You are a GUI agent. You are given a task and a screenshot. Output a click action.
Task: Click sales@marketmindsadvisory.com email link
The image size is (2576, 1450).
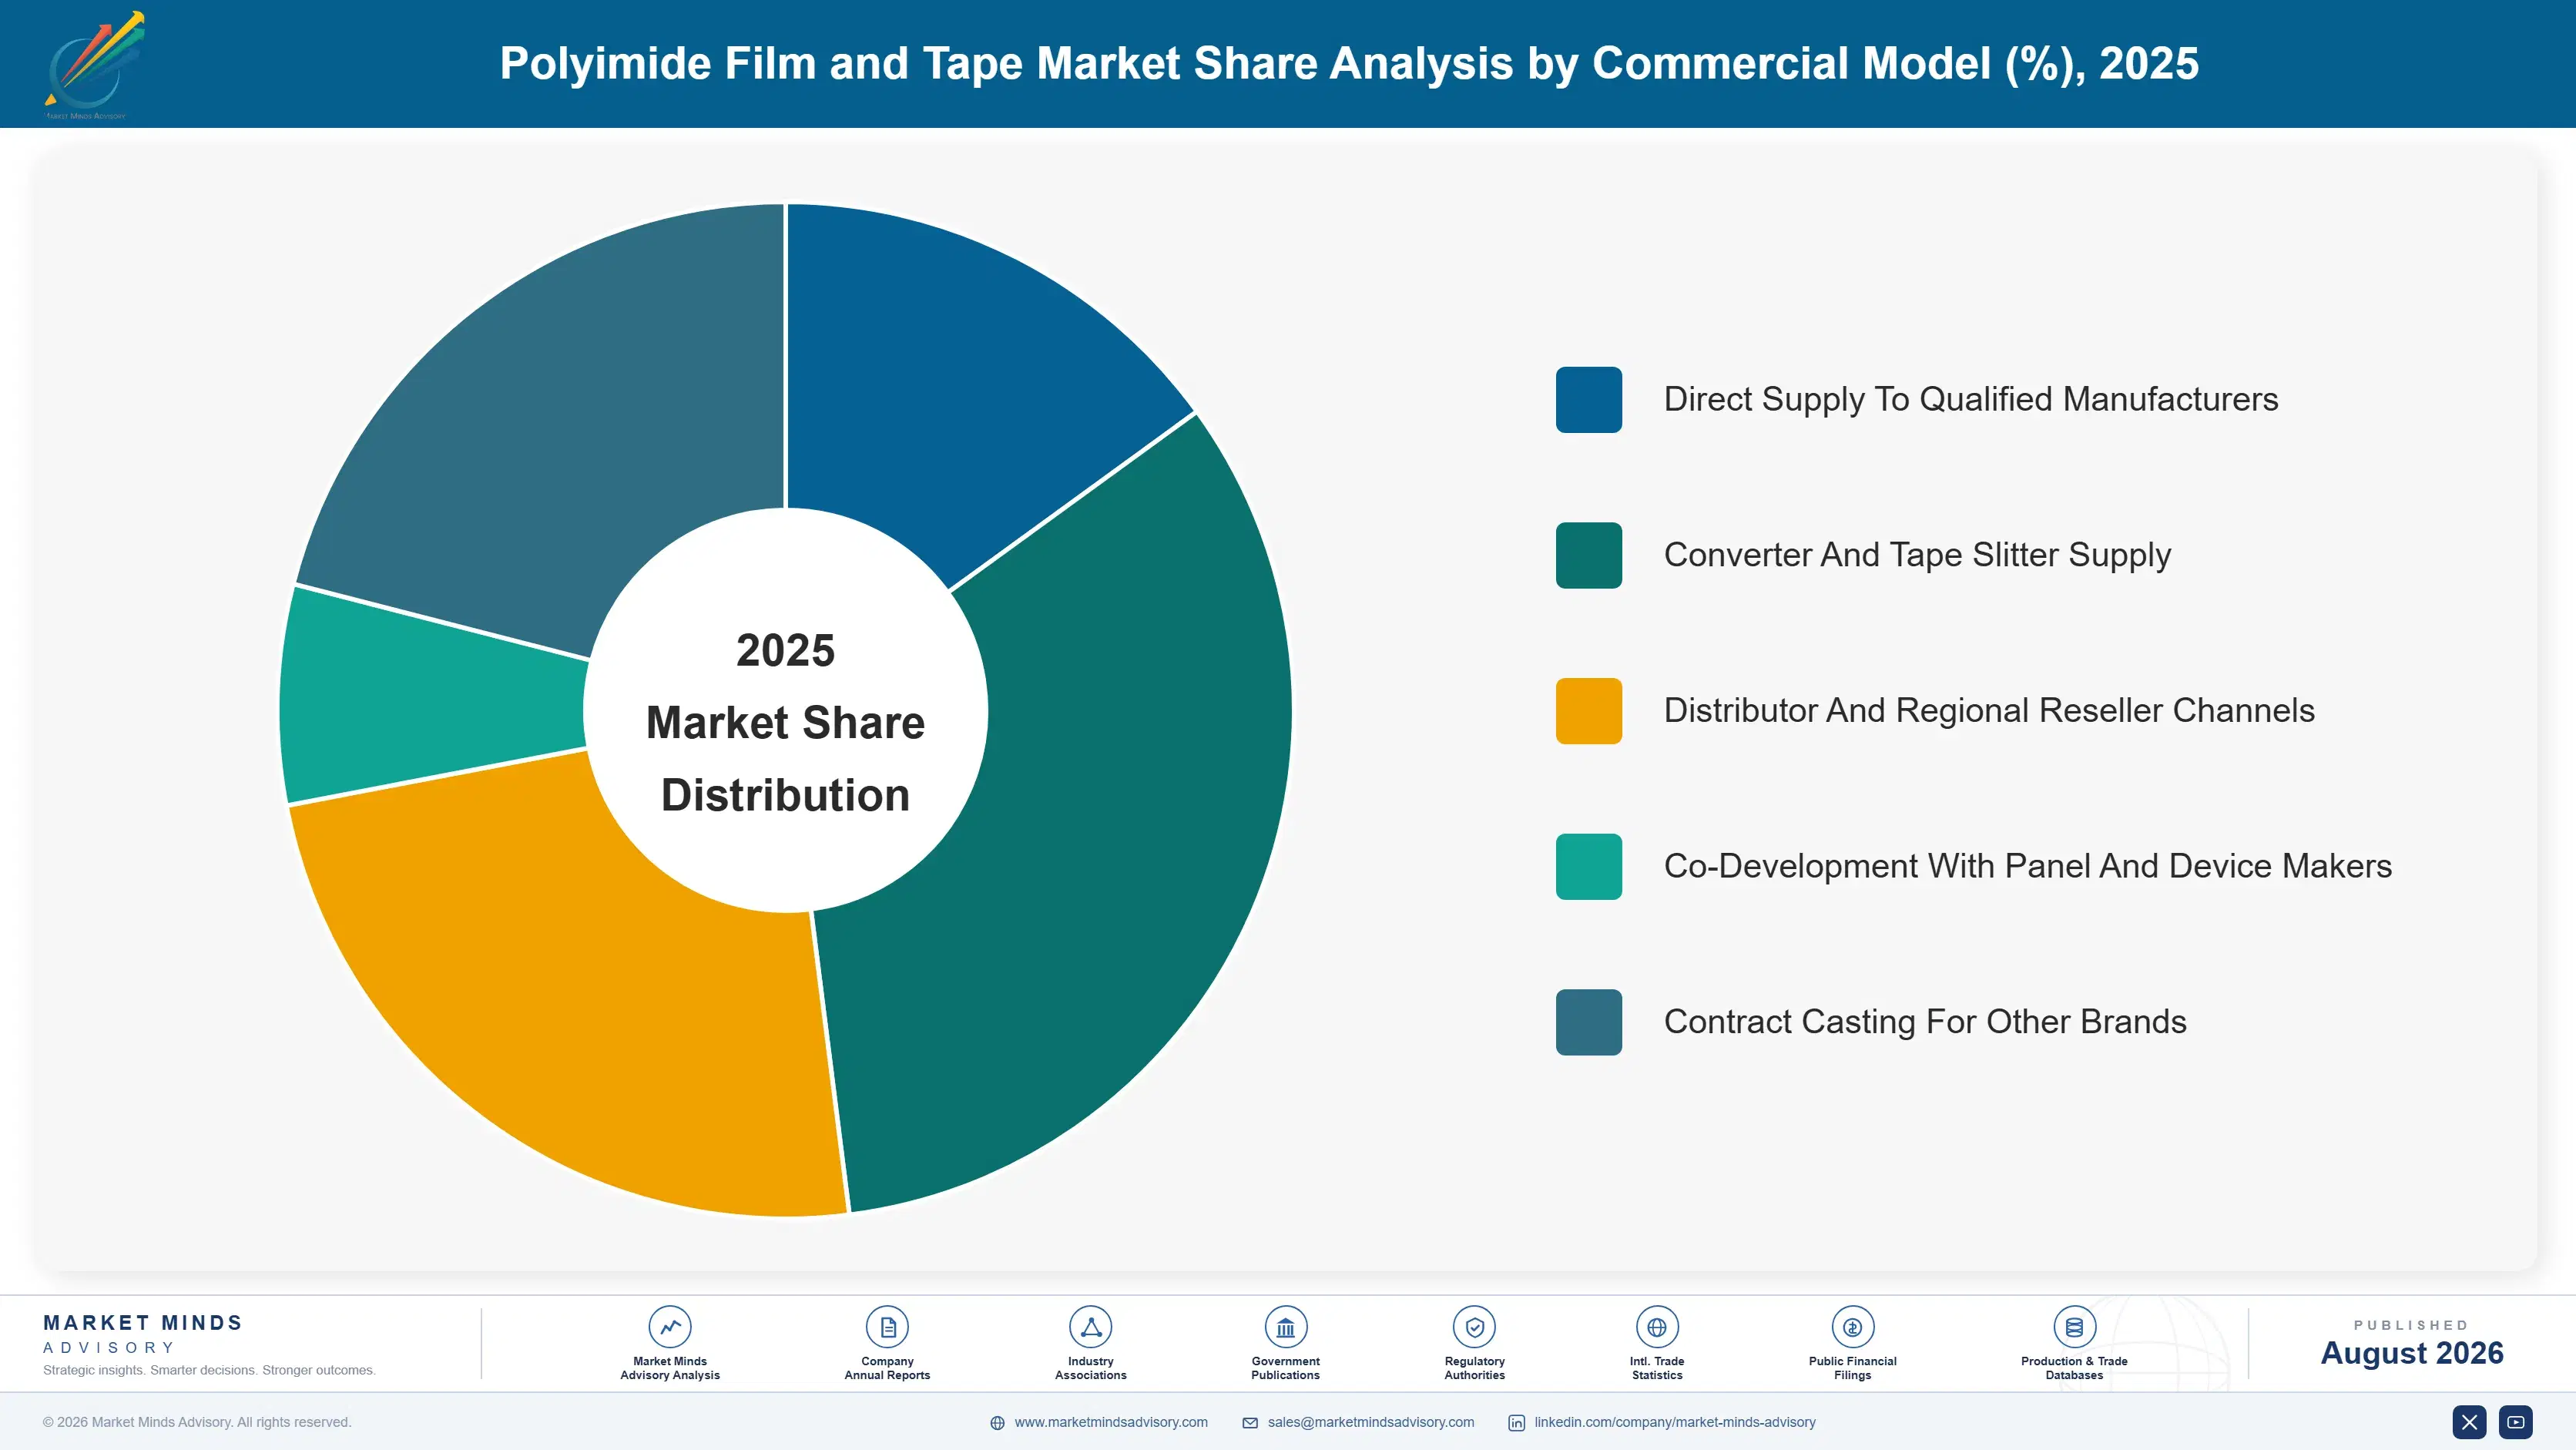pyautogui.click(x=1371, y=1422)
